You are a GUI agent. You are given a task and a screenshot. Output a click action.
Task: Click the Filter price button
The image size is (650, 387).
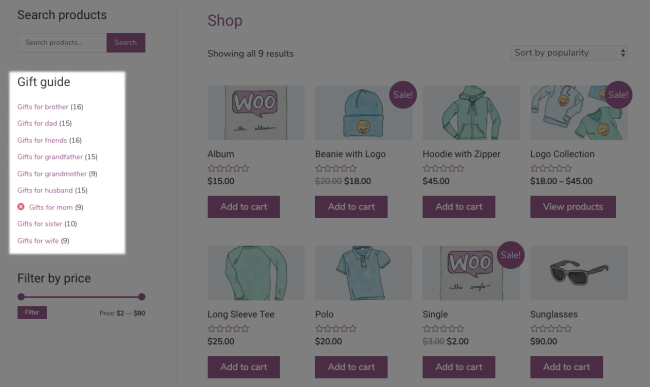coord(32,312)
